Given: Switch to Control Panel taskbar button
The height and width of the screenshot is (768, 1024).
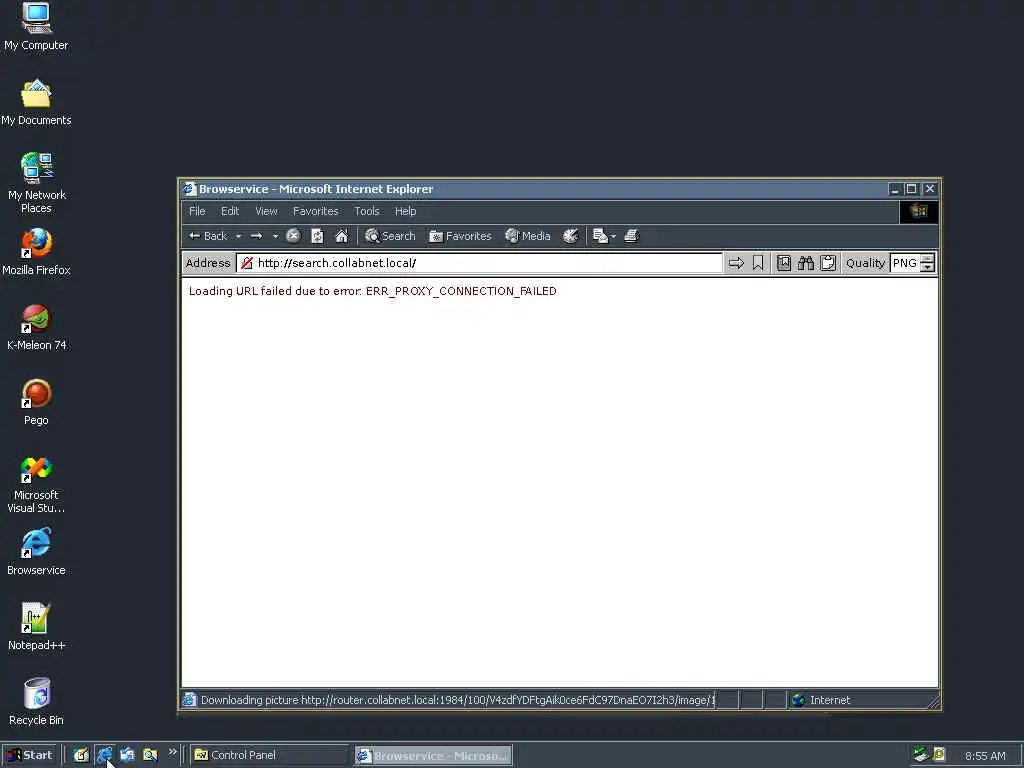Looking at the screenshot, I should click(269, 755).
